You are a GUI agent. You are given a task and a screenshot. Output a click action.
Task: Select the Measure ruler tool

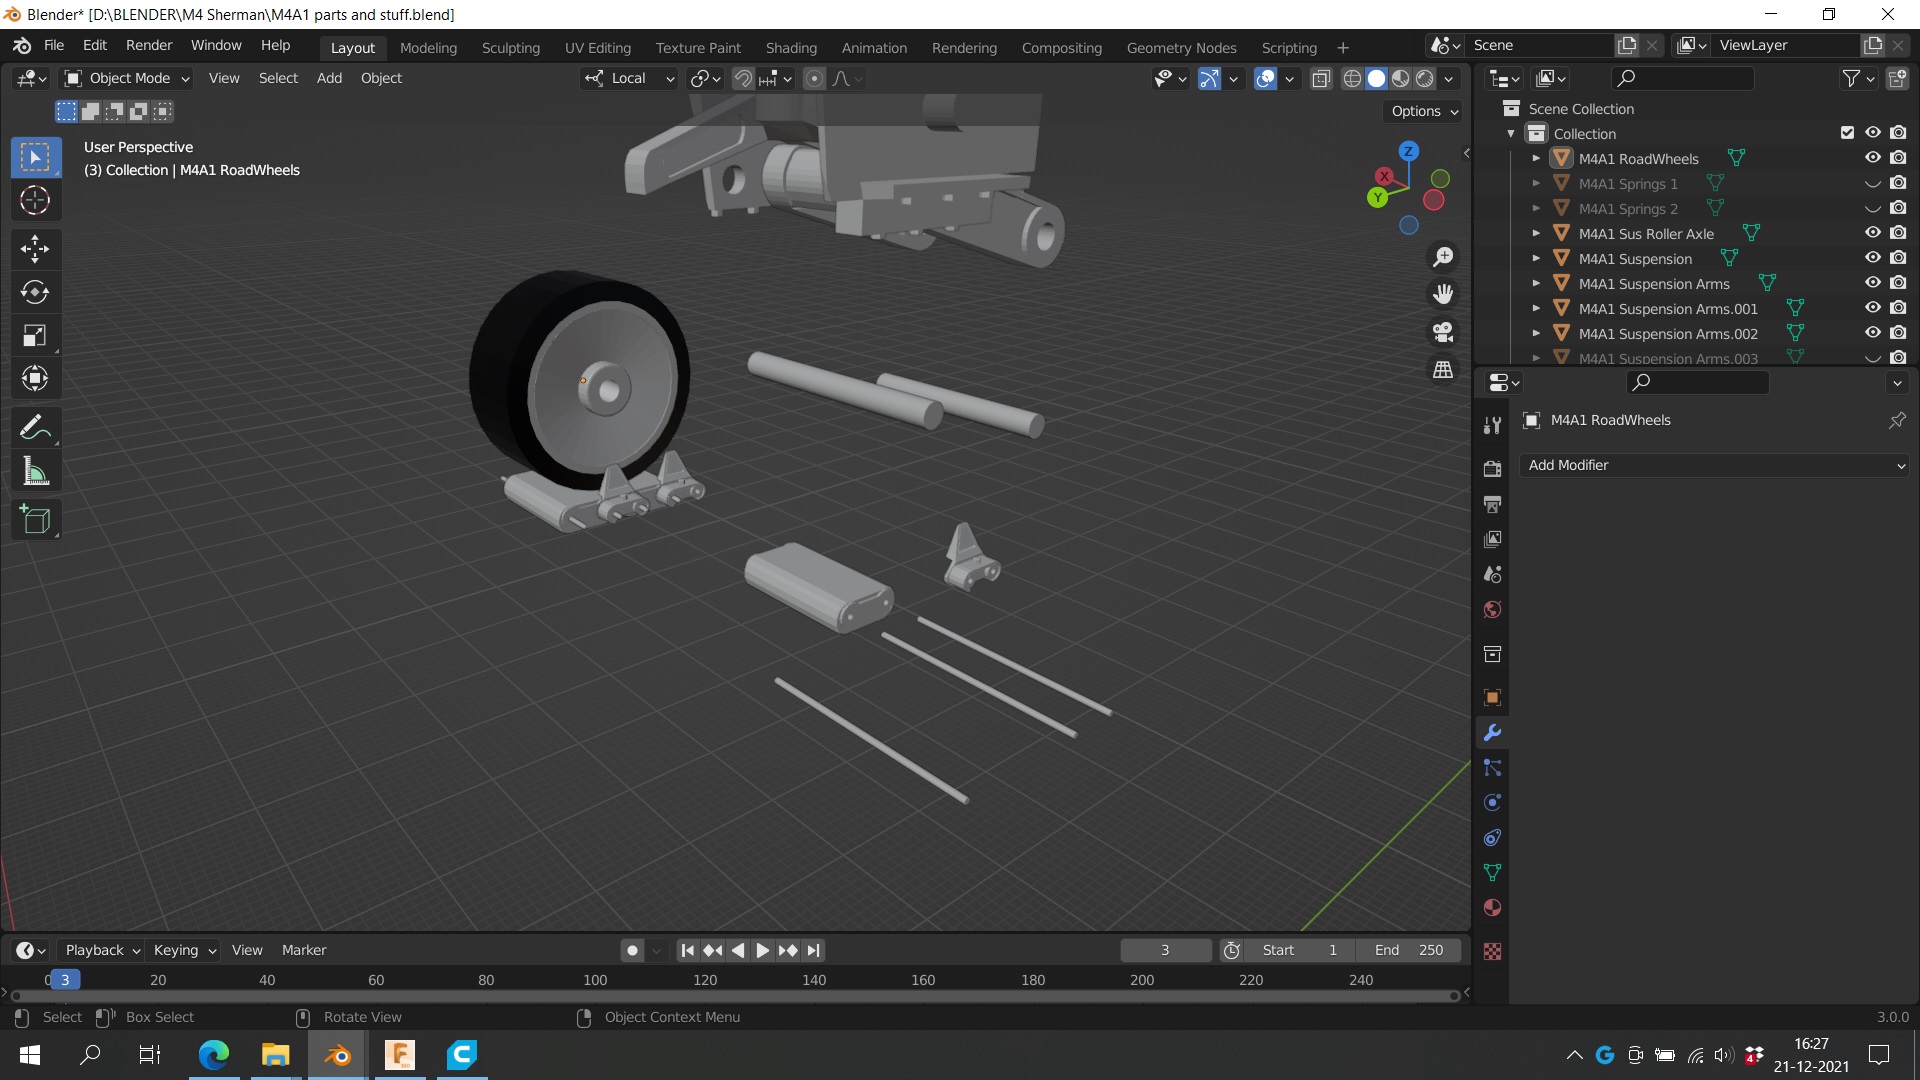coord(35,472)
